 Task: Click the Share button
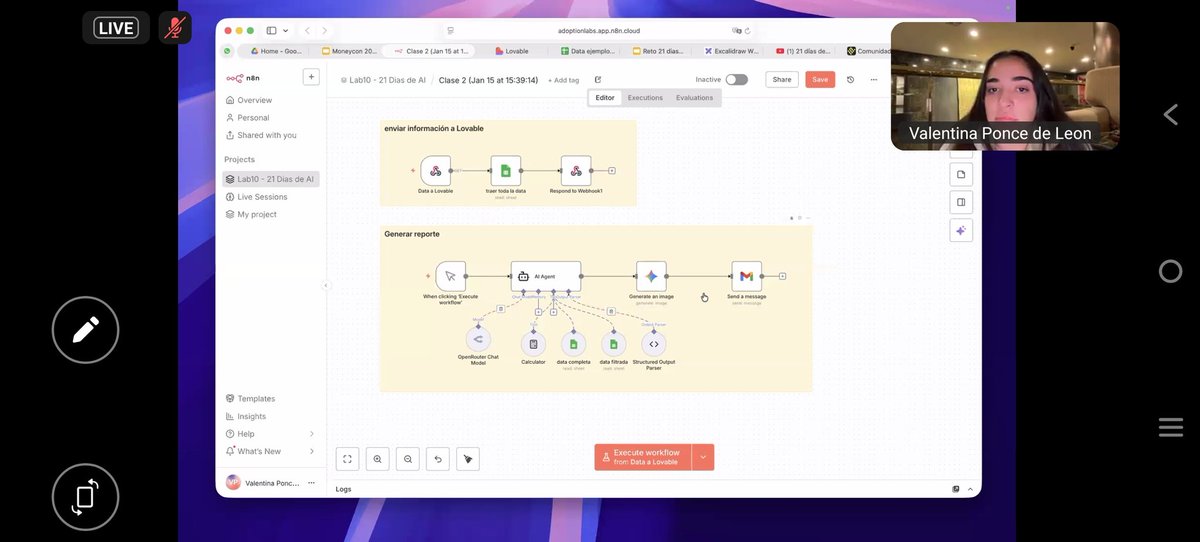782,79
